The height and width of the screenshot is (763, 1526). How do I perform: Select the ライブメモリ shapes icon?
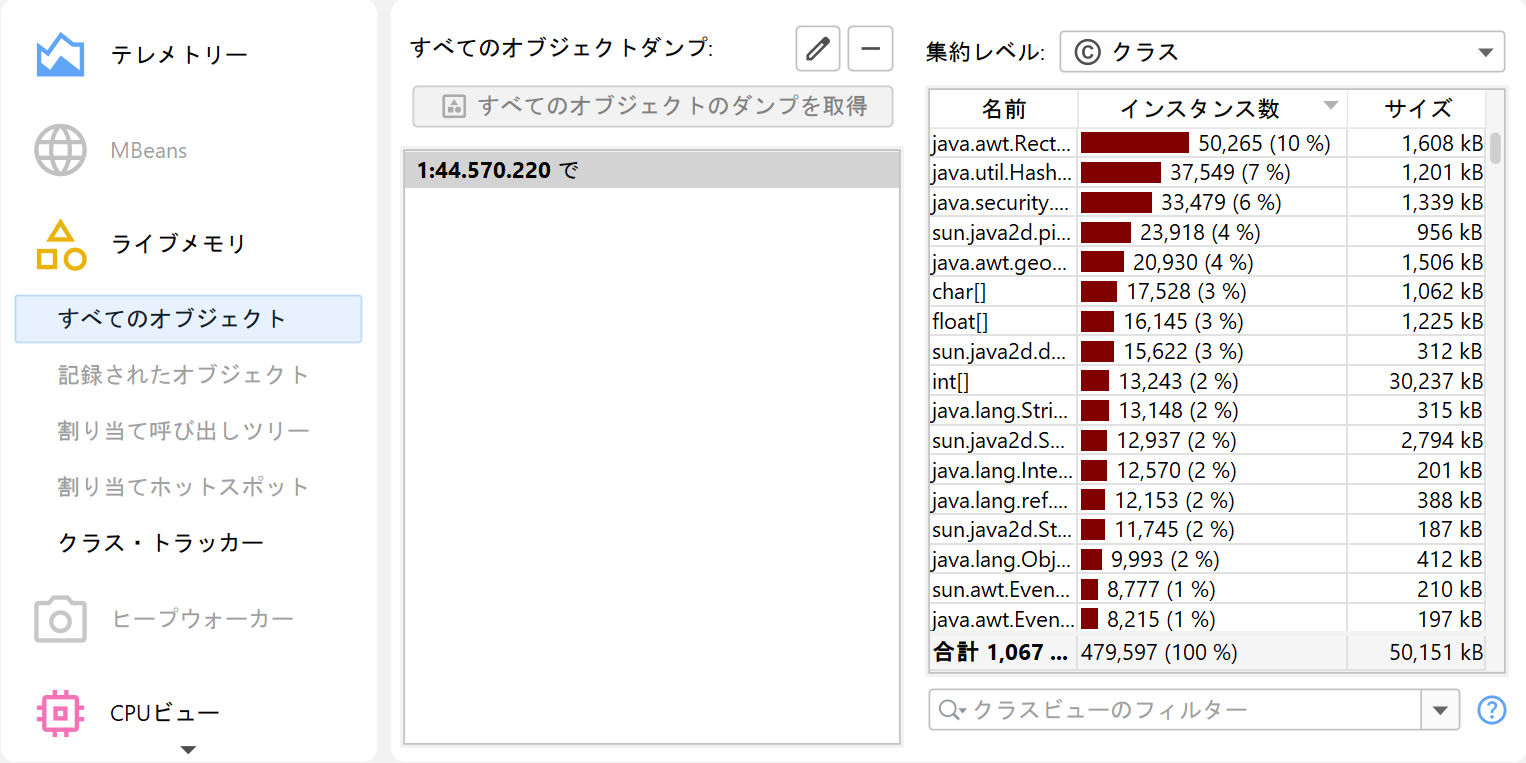60,245
